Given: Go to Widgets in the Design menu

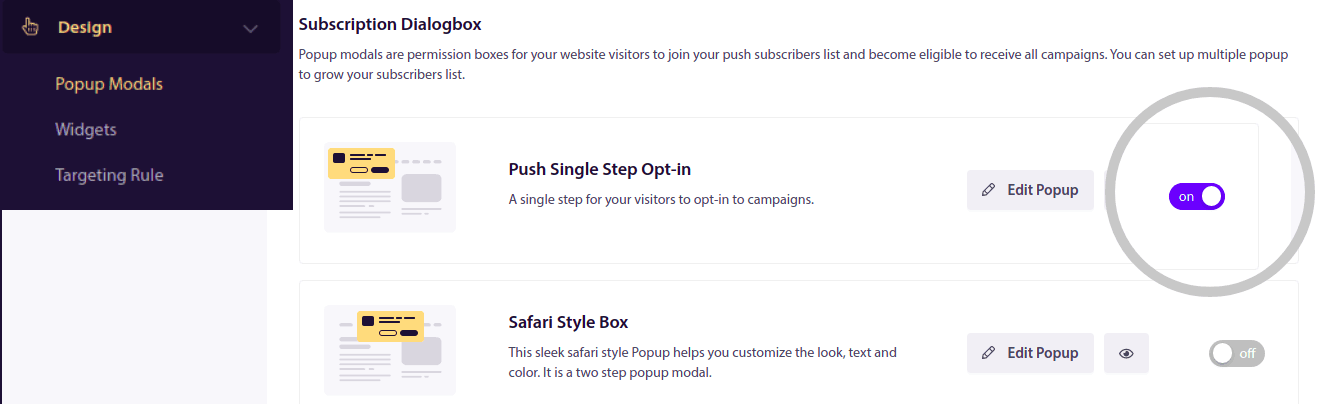Looking at the screenshot, I should pos(86,130).
